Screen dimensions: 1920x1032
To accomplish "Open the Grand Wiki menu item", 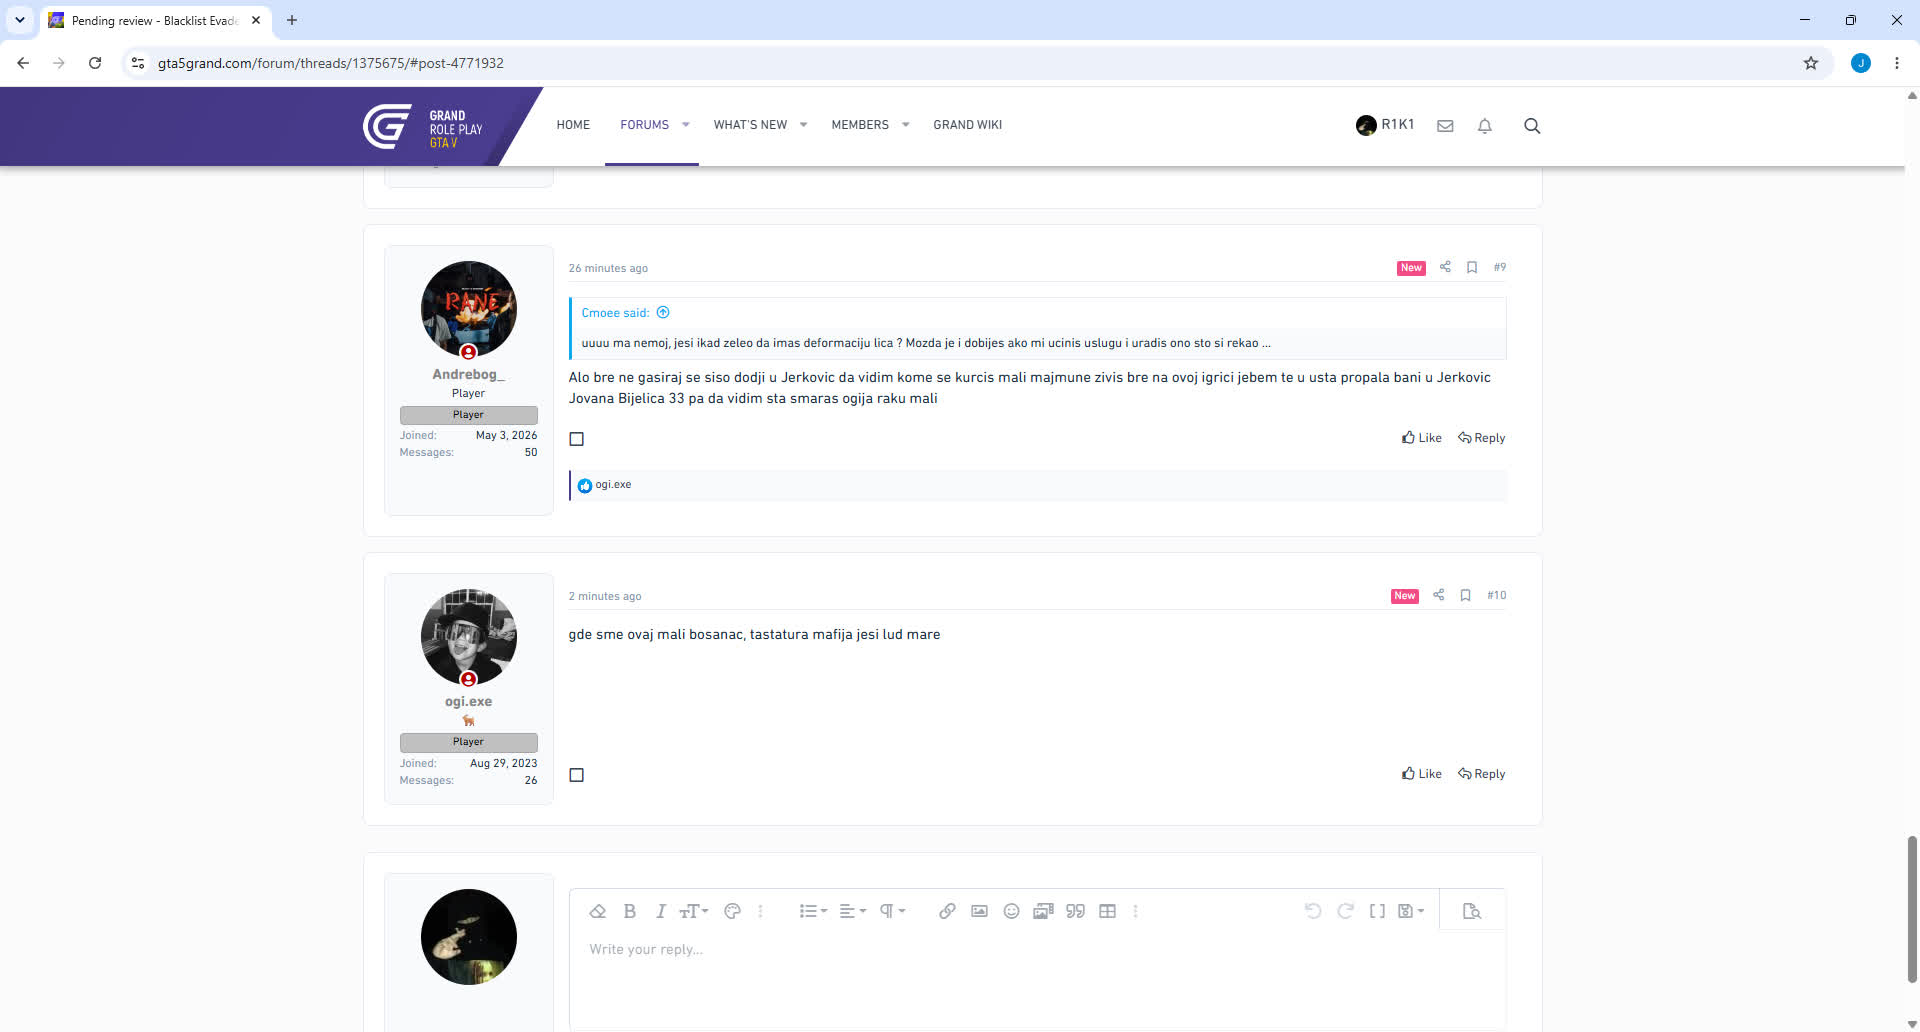I will 967,125.
